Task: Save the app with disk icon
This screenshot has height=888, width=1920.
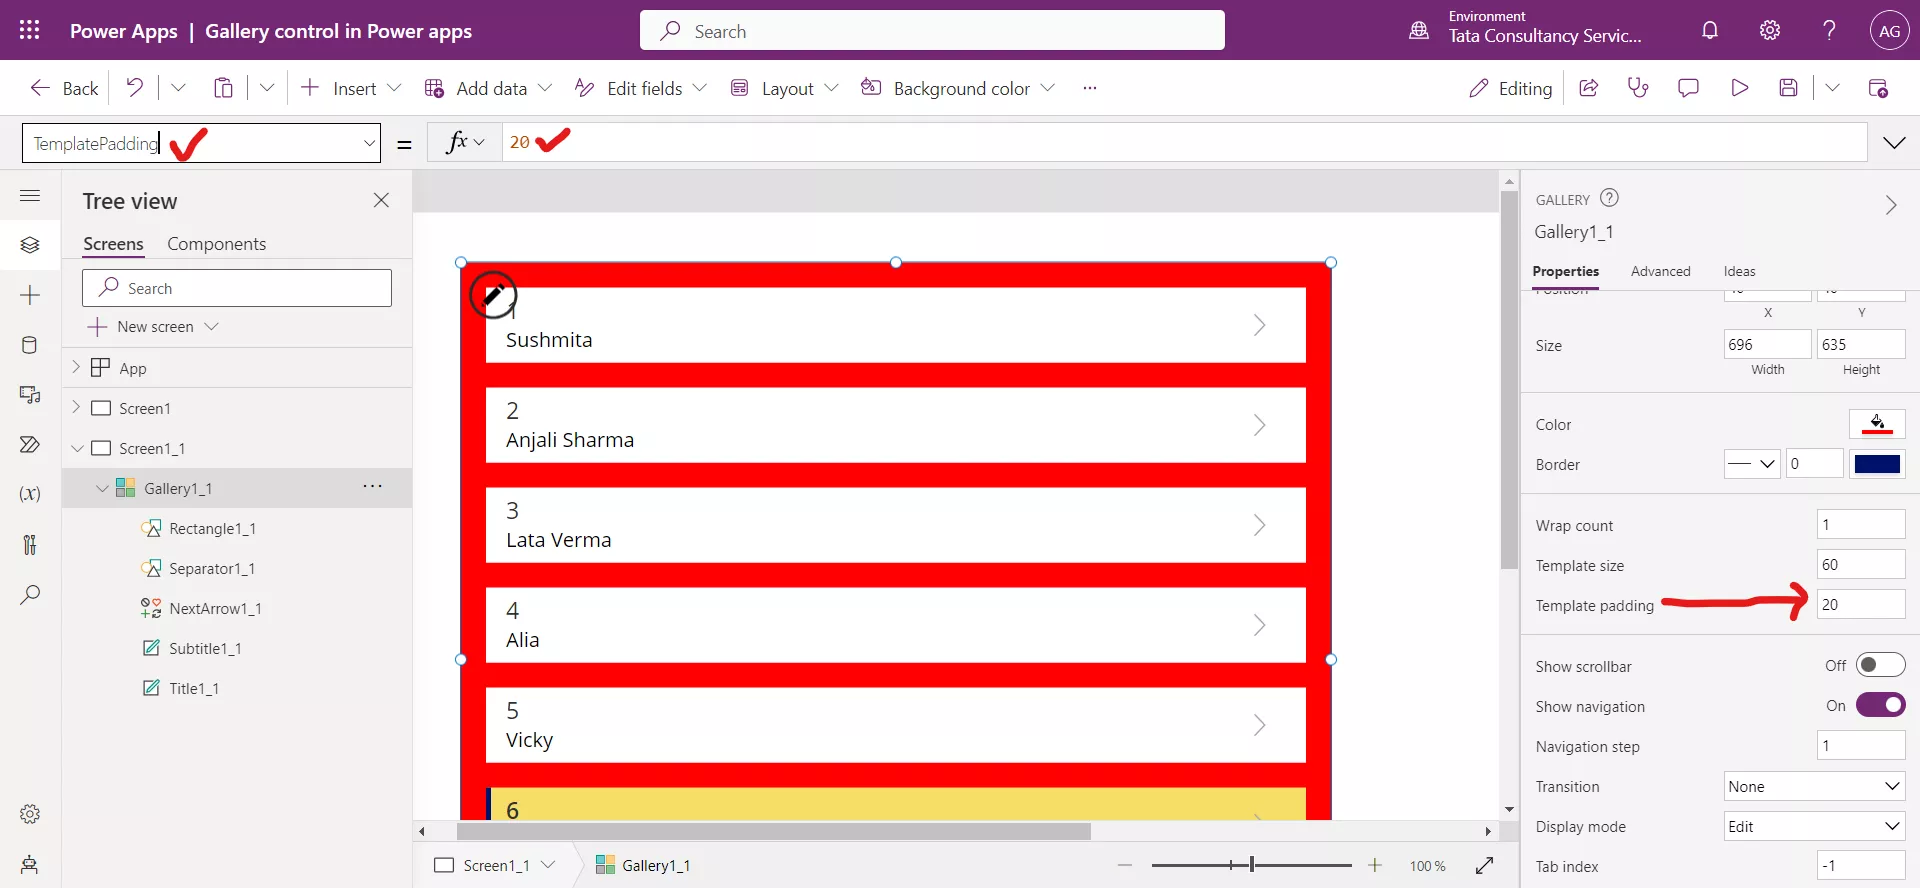Action: 1789,88
